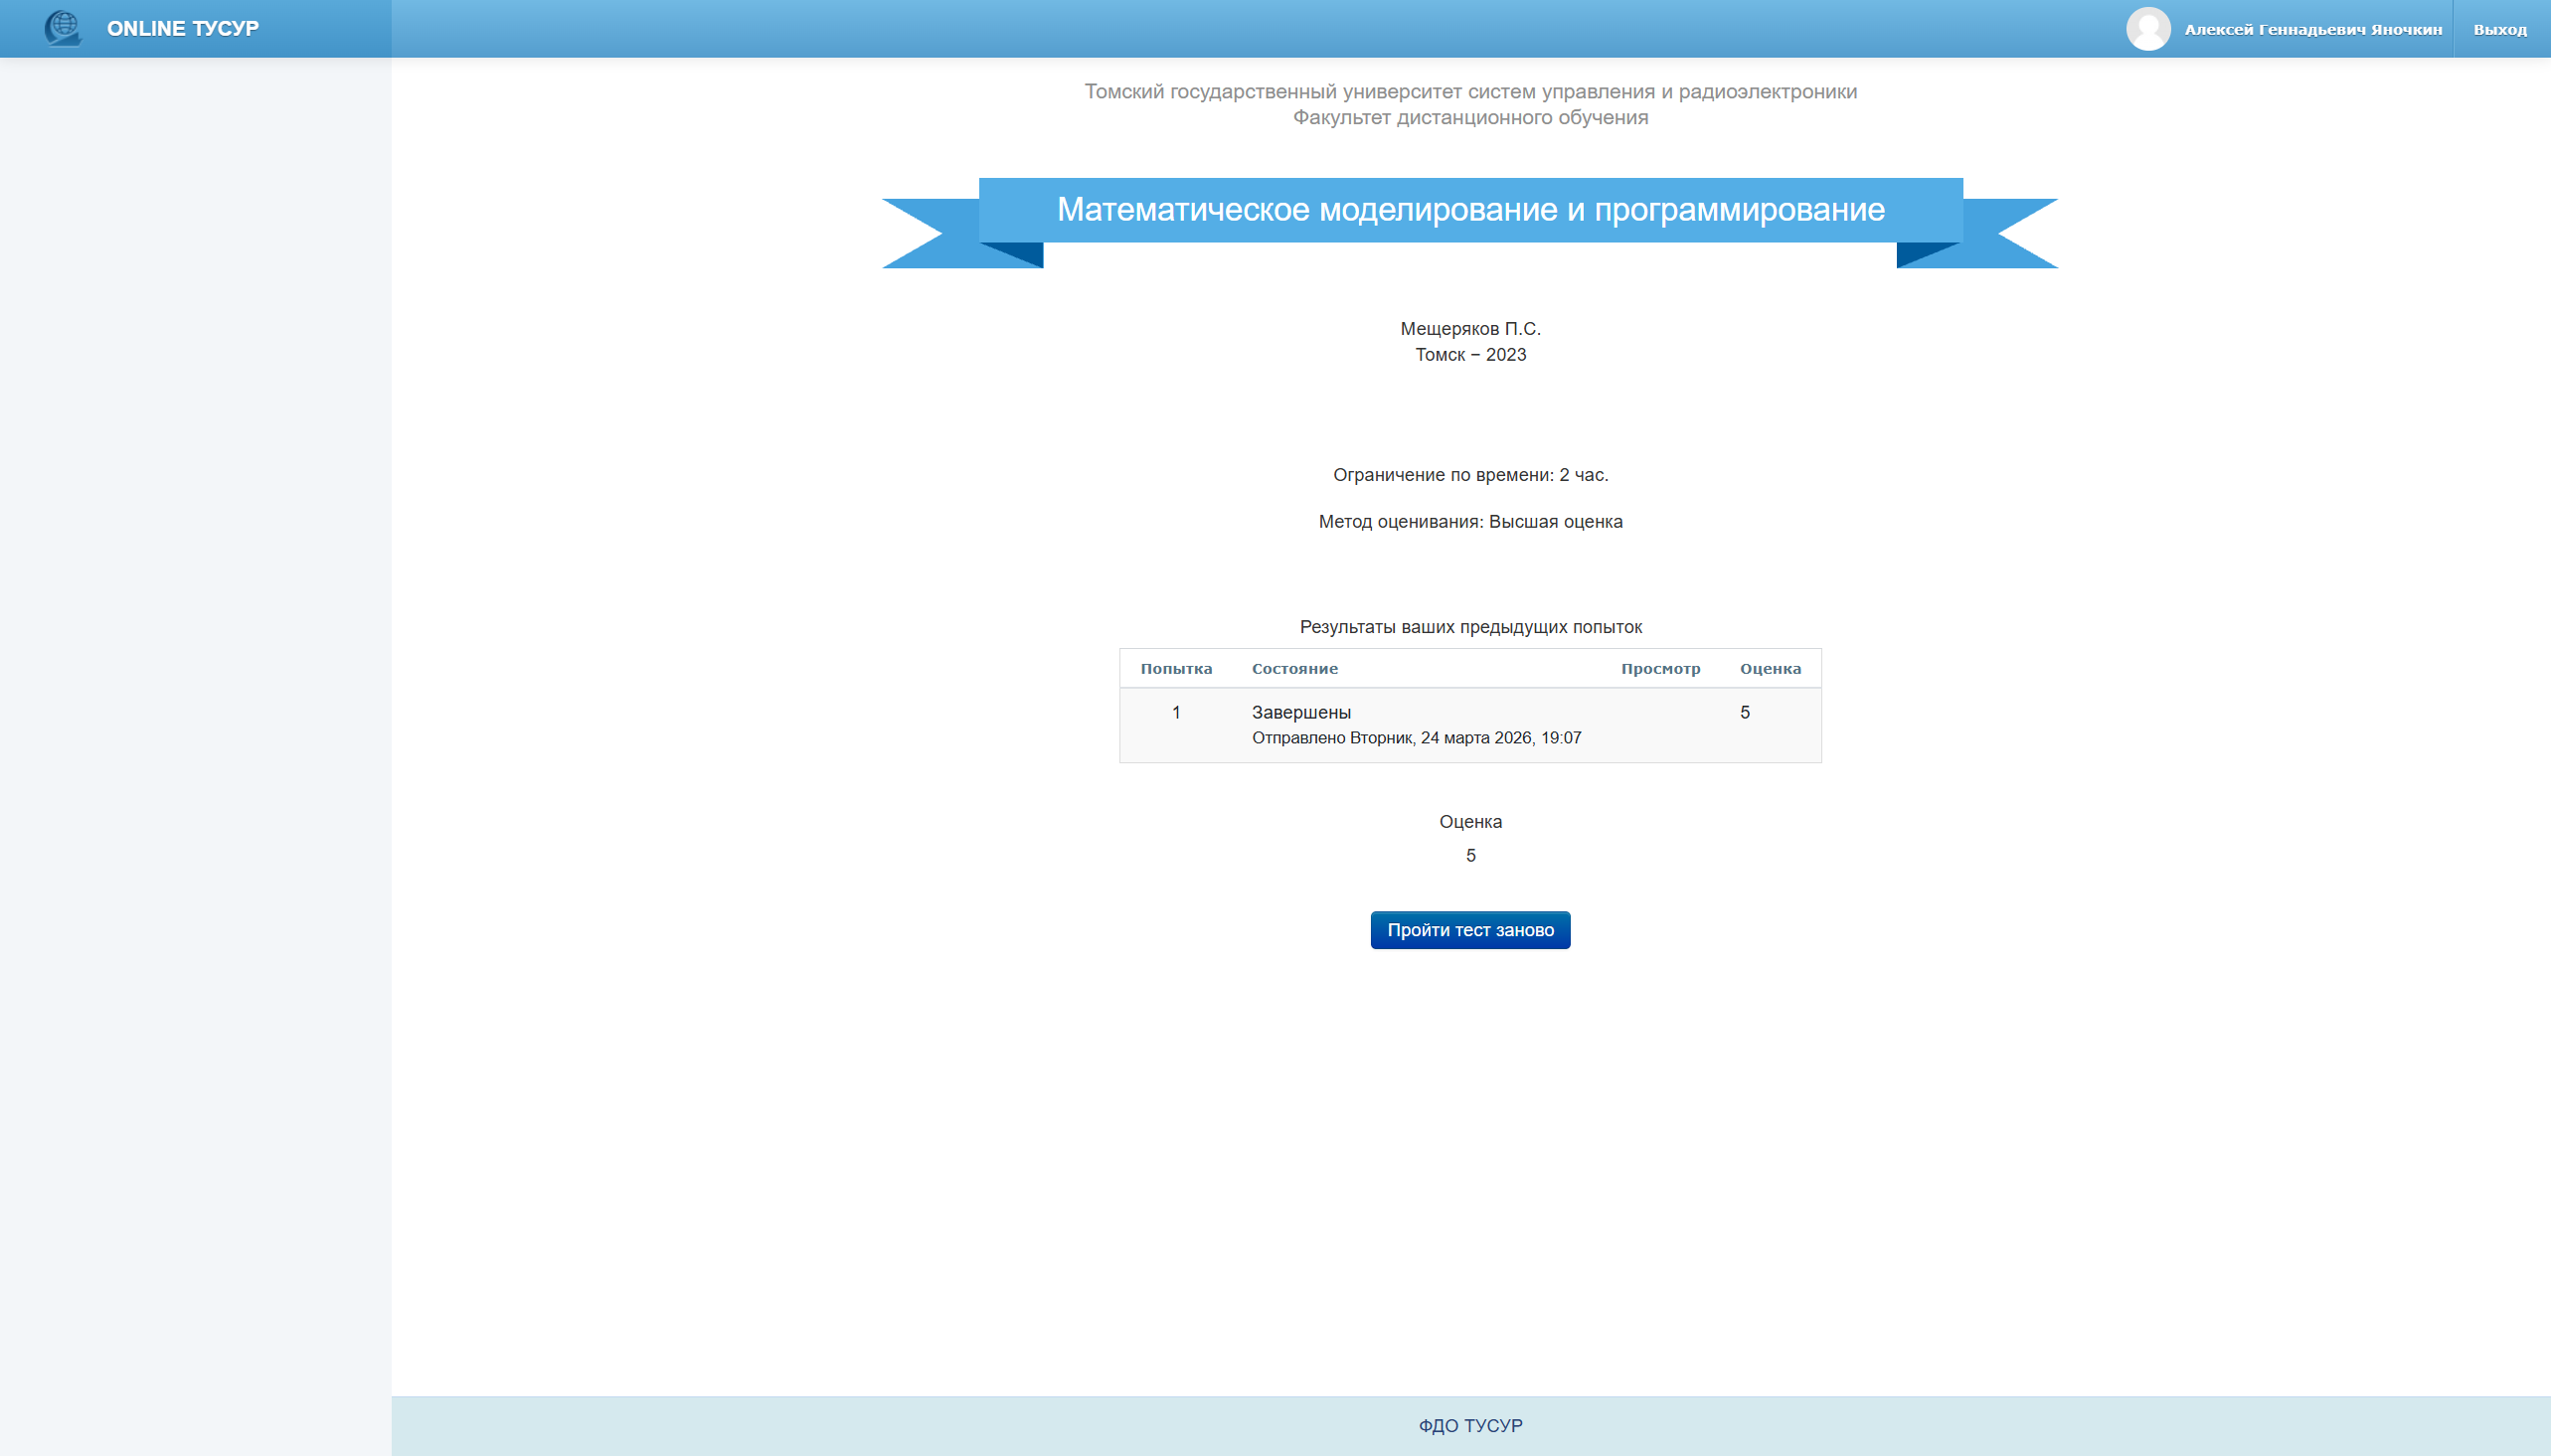Click the Факультет дистанционного обучения subtitle
The width and height of the screenshot is (2551, 1456).
(x=1470, y=118)
